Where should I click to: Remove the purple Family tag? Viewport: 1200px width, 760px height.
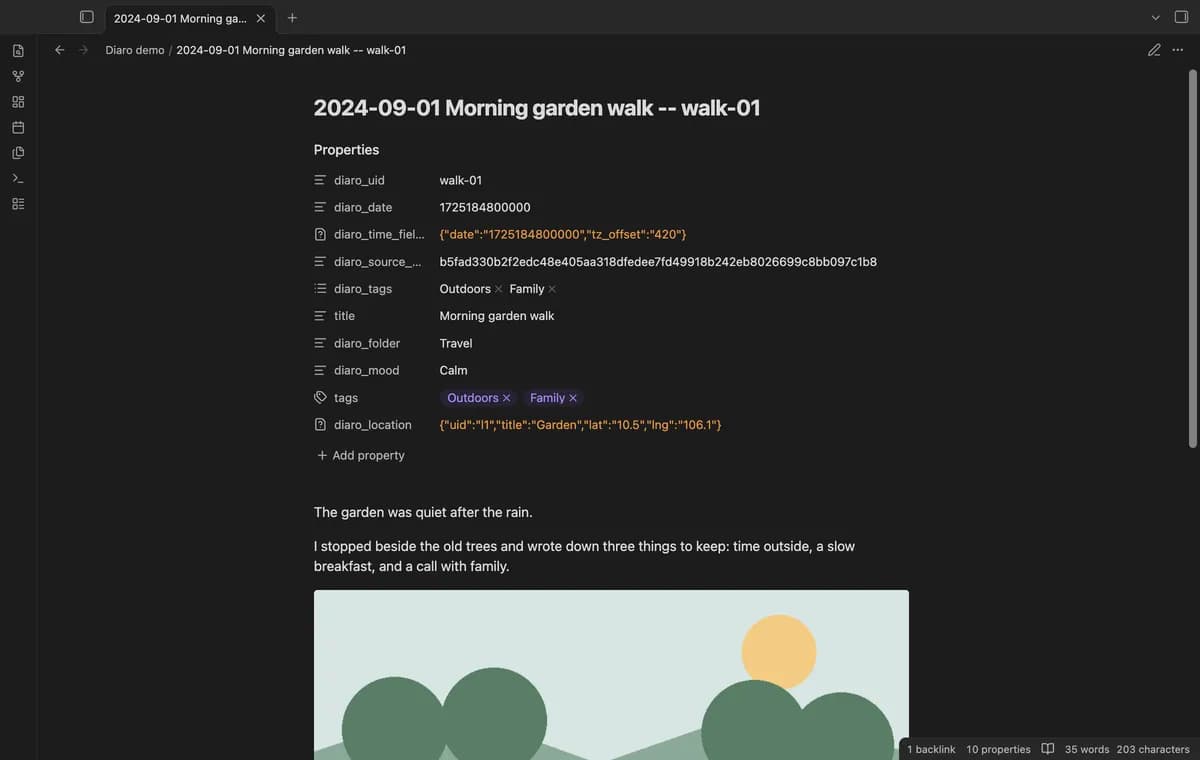[573, 398]
